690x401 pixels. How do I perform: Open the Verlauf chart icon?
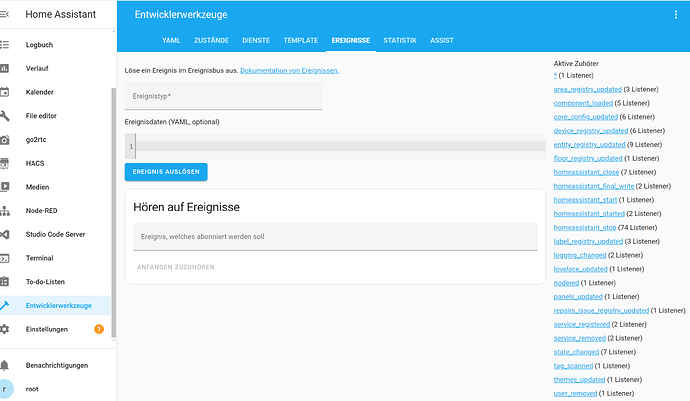(6, 68)
